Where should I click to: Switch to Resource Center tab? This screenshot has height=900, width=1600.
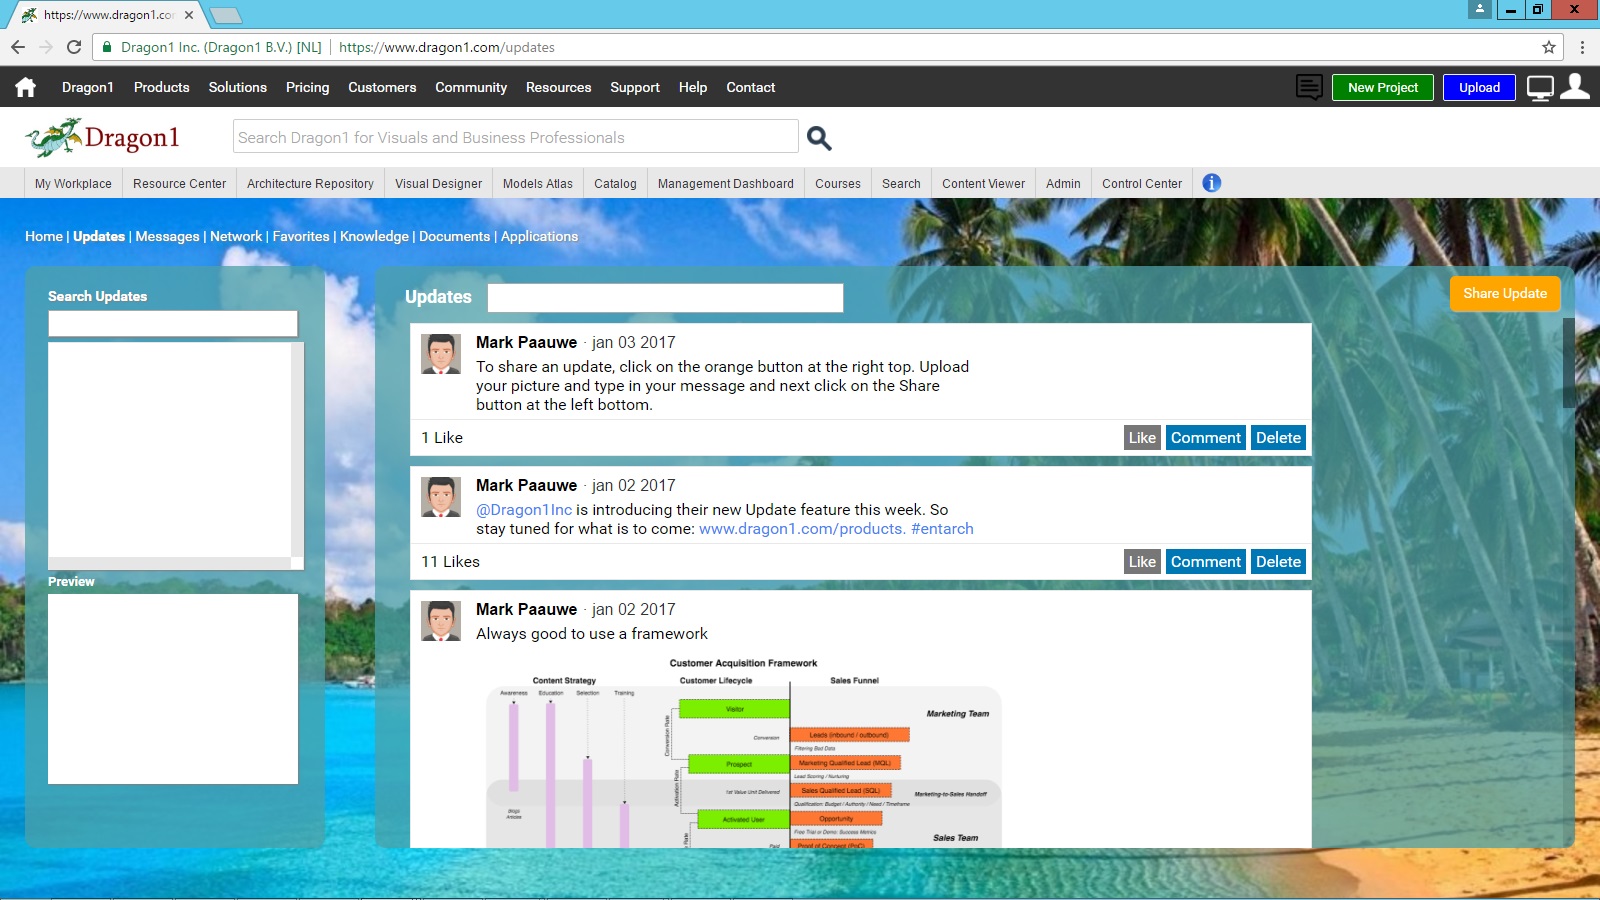[180, 183]
